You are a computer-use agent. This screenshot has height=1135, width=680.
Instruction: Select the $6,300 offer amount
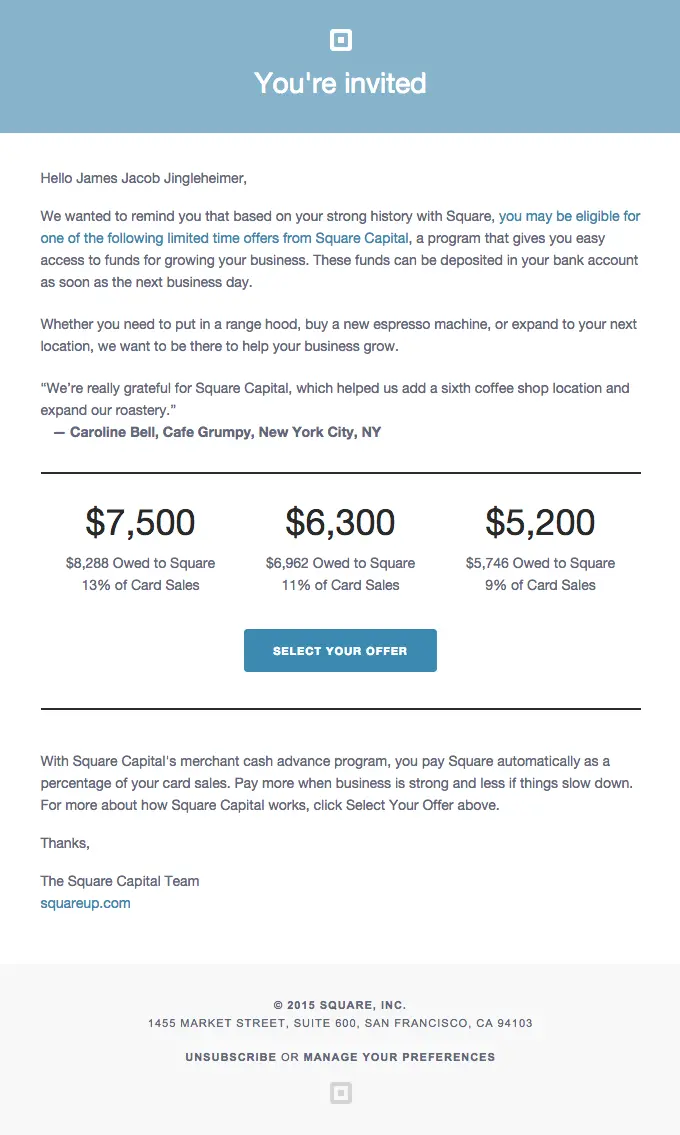tap(340, 521)
